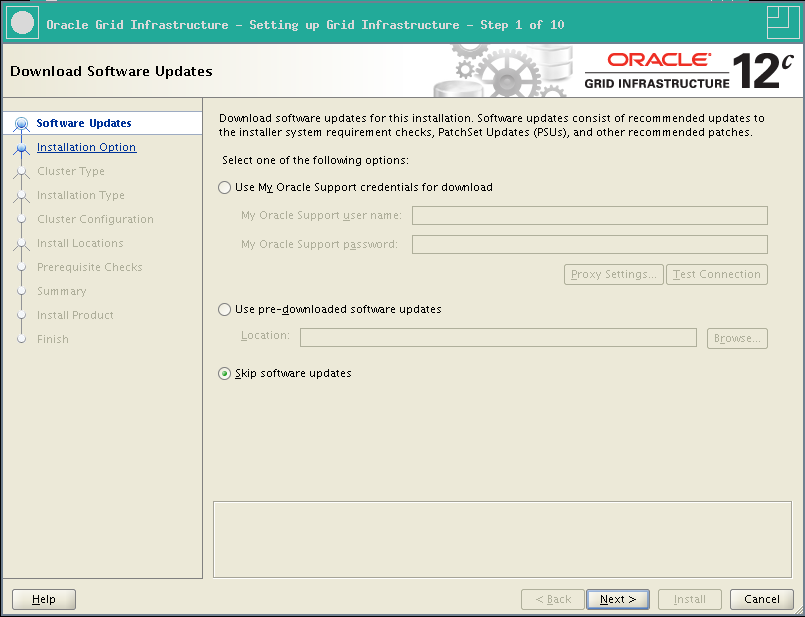
Task: Click the Finish step marker icon
Action: click(x=22, y=339)
